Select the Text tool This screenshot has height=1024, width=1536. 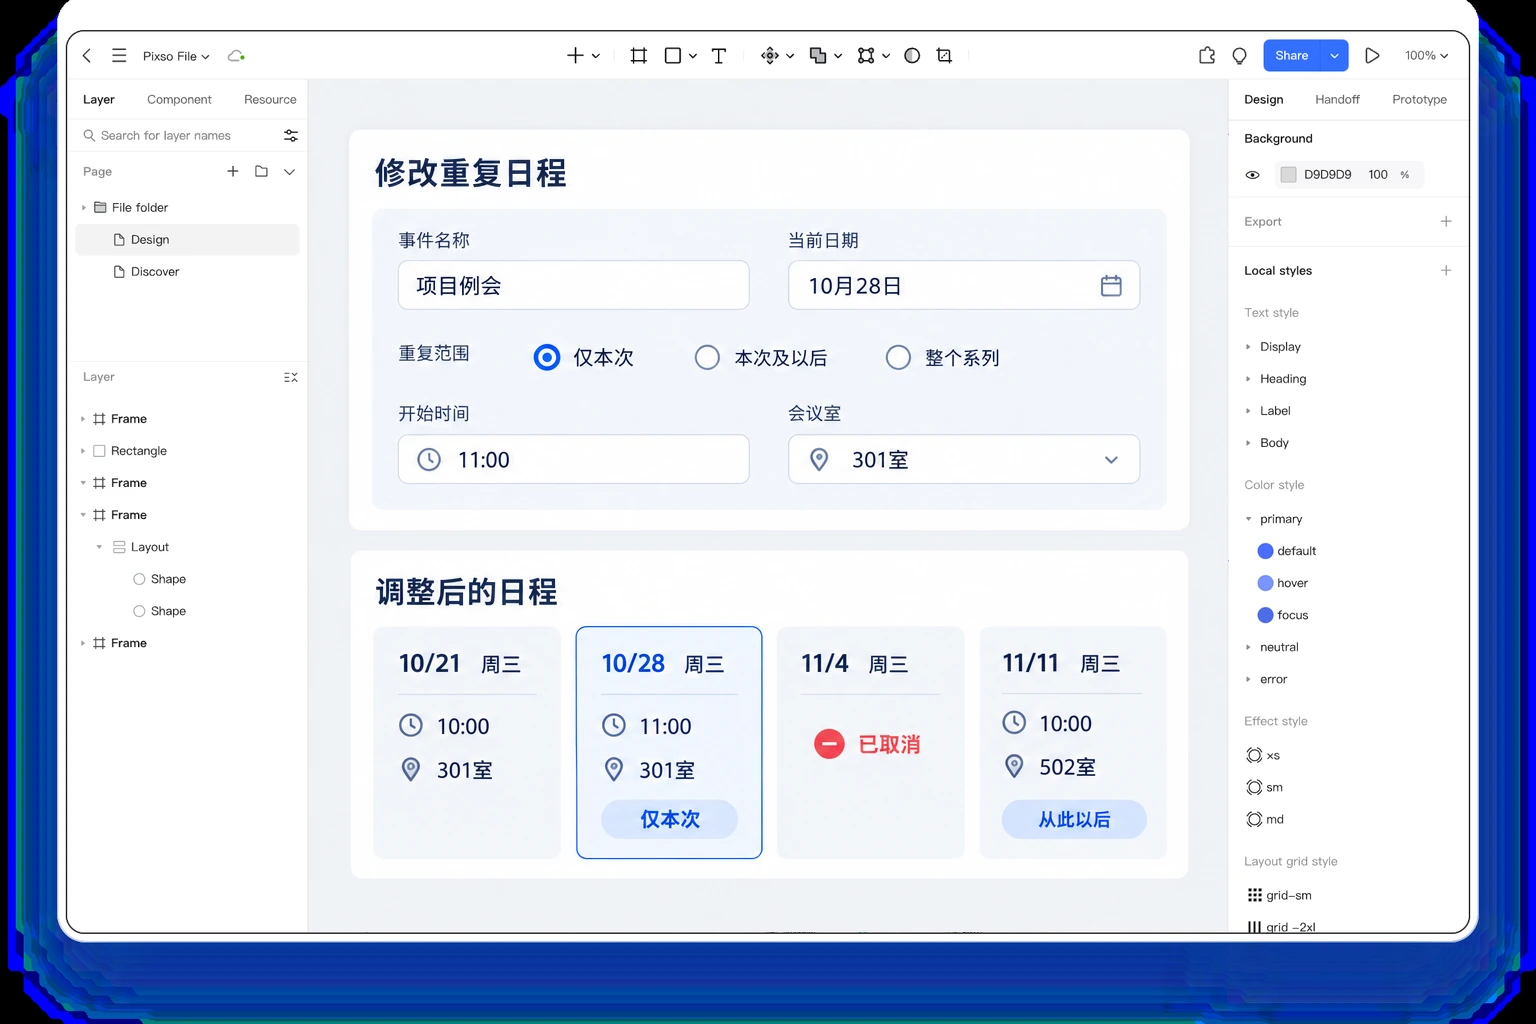click(x=719, y=56)
